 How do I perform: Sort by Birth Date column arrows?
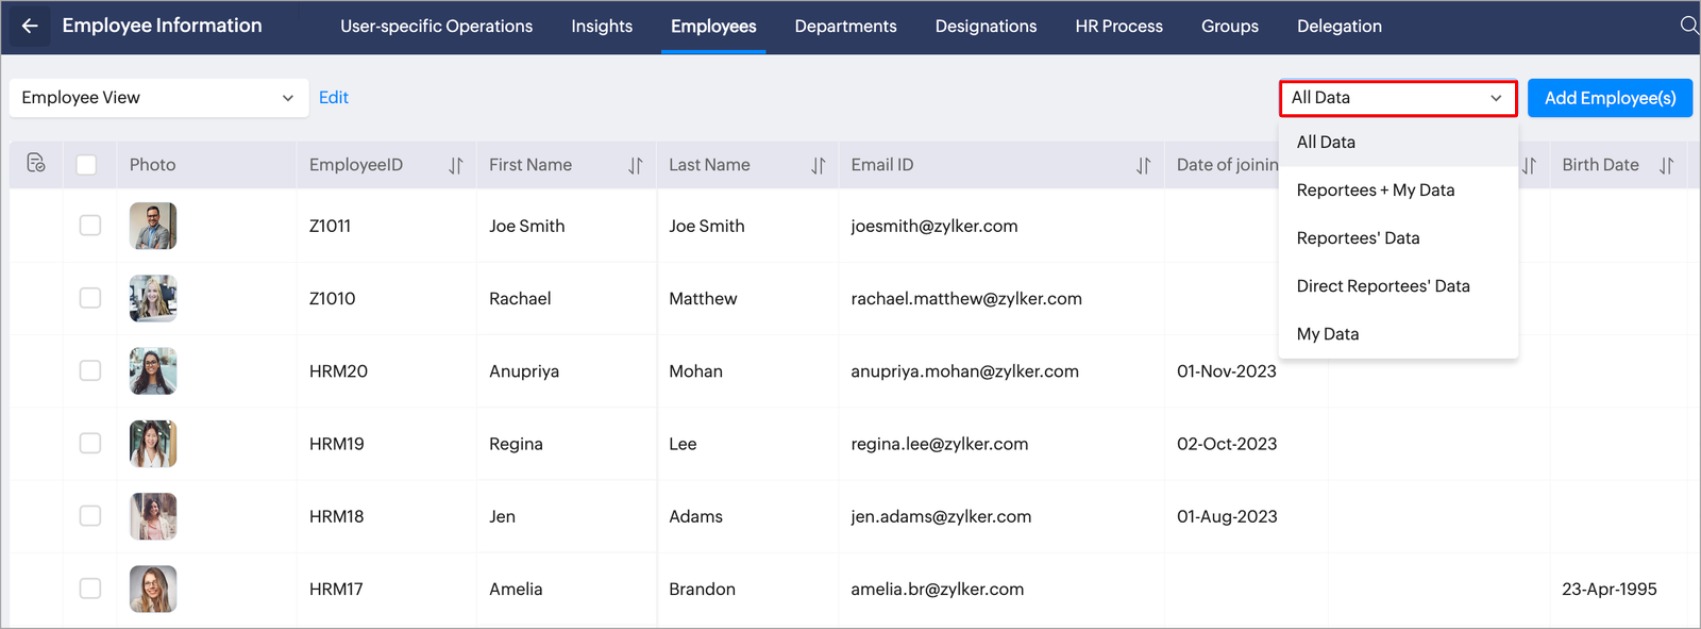[x=1666, y=166]
